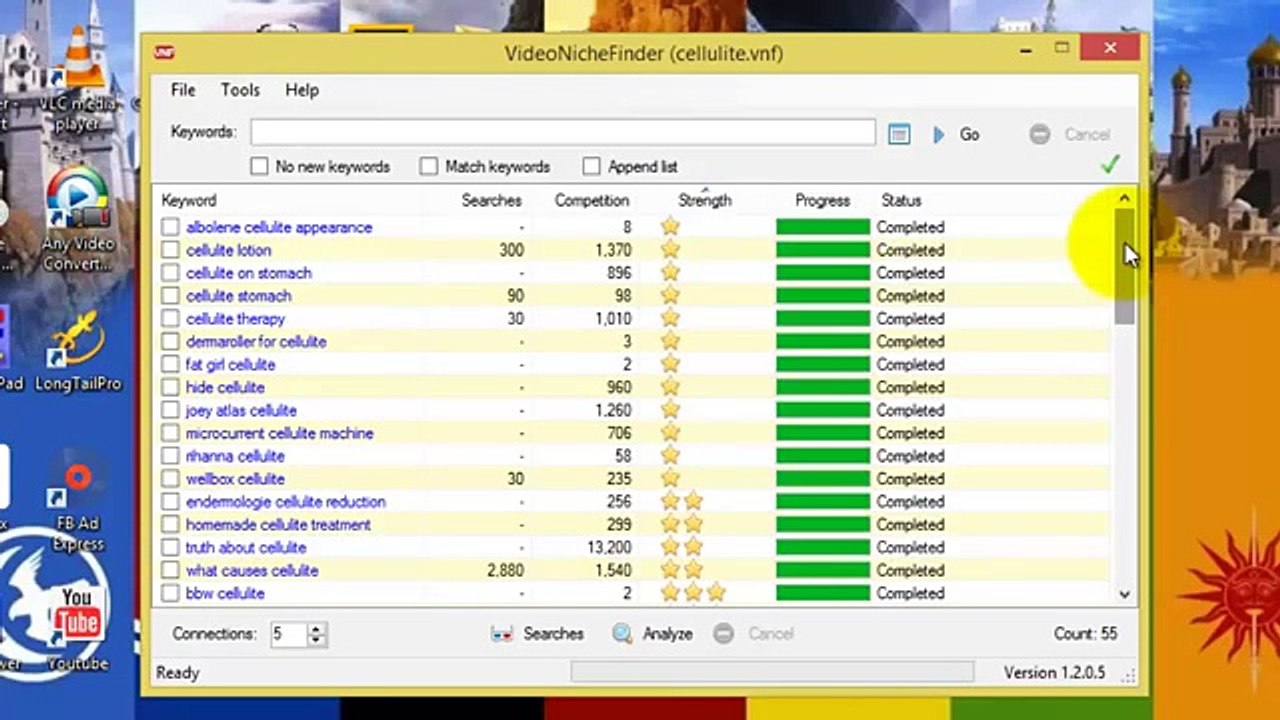Click the VideoNicheFinder title bar app icon
The width and height of the screenshot is (1280, 720).
[x=165, y=53]
